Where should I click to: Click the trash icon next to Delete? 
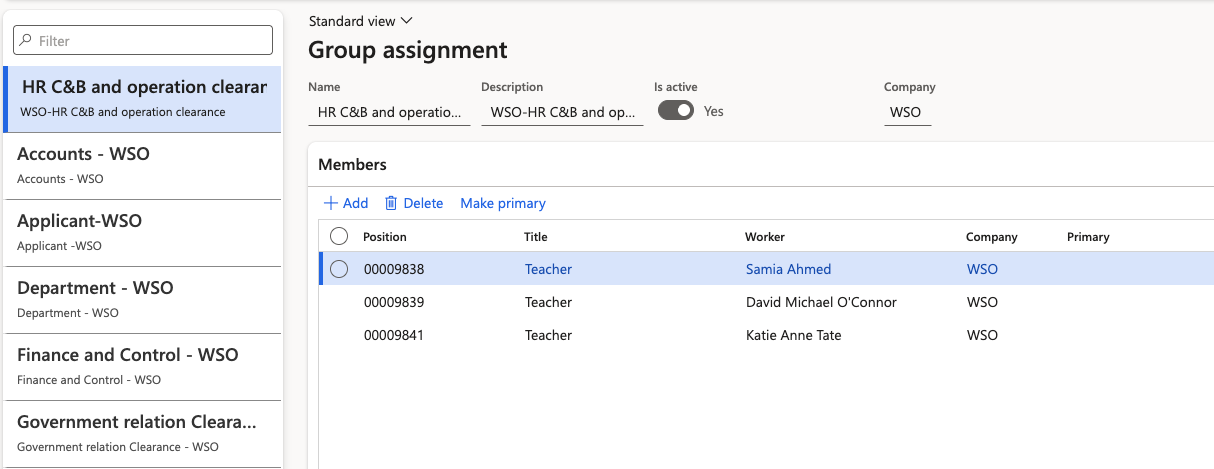pyautogui.click(x=391, y=203)
